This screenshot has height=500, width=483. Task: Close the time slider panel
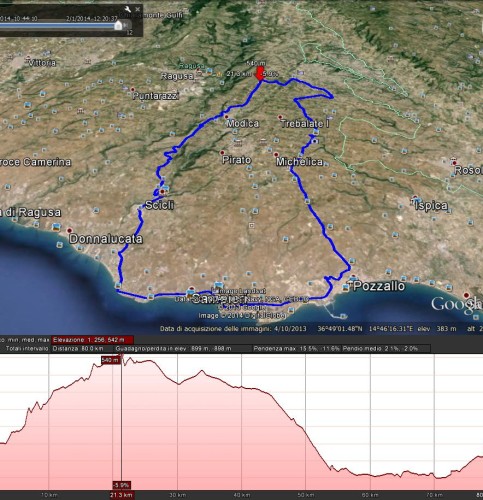(x=138, y=9)
